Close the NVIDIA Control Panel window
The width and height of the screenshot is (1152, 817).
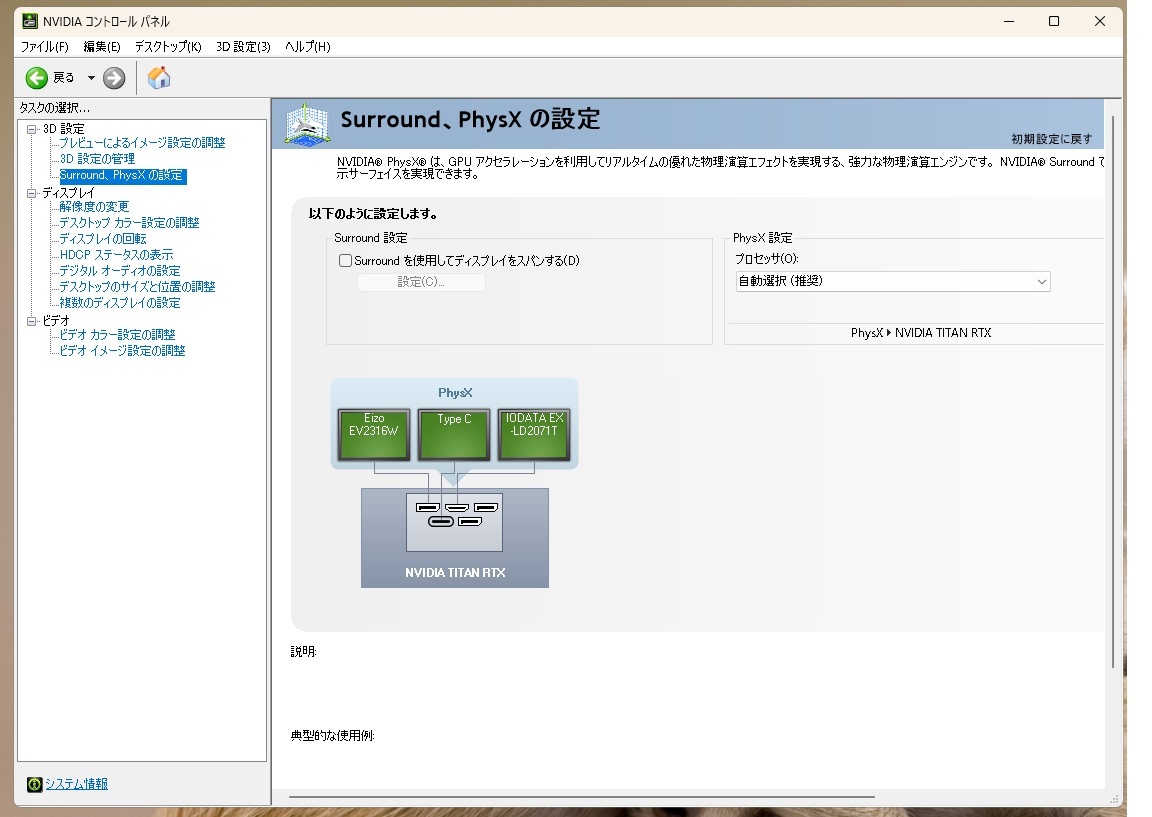1100,21
